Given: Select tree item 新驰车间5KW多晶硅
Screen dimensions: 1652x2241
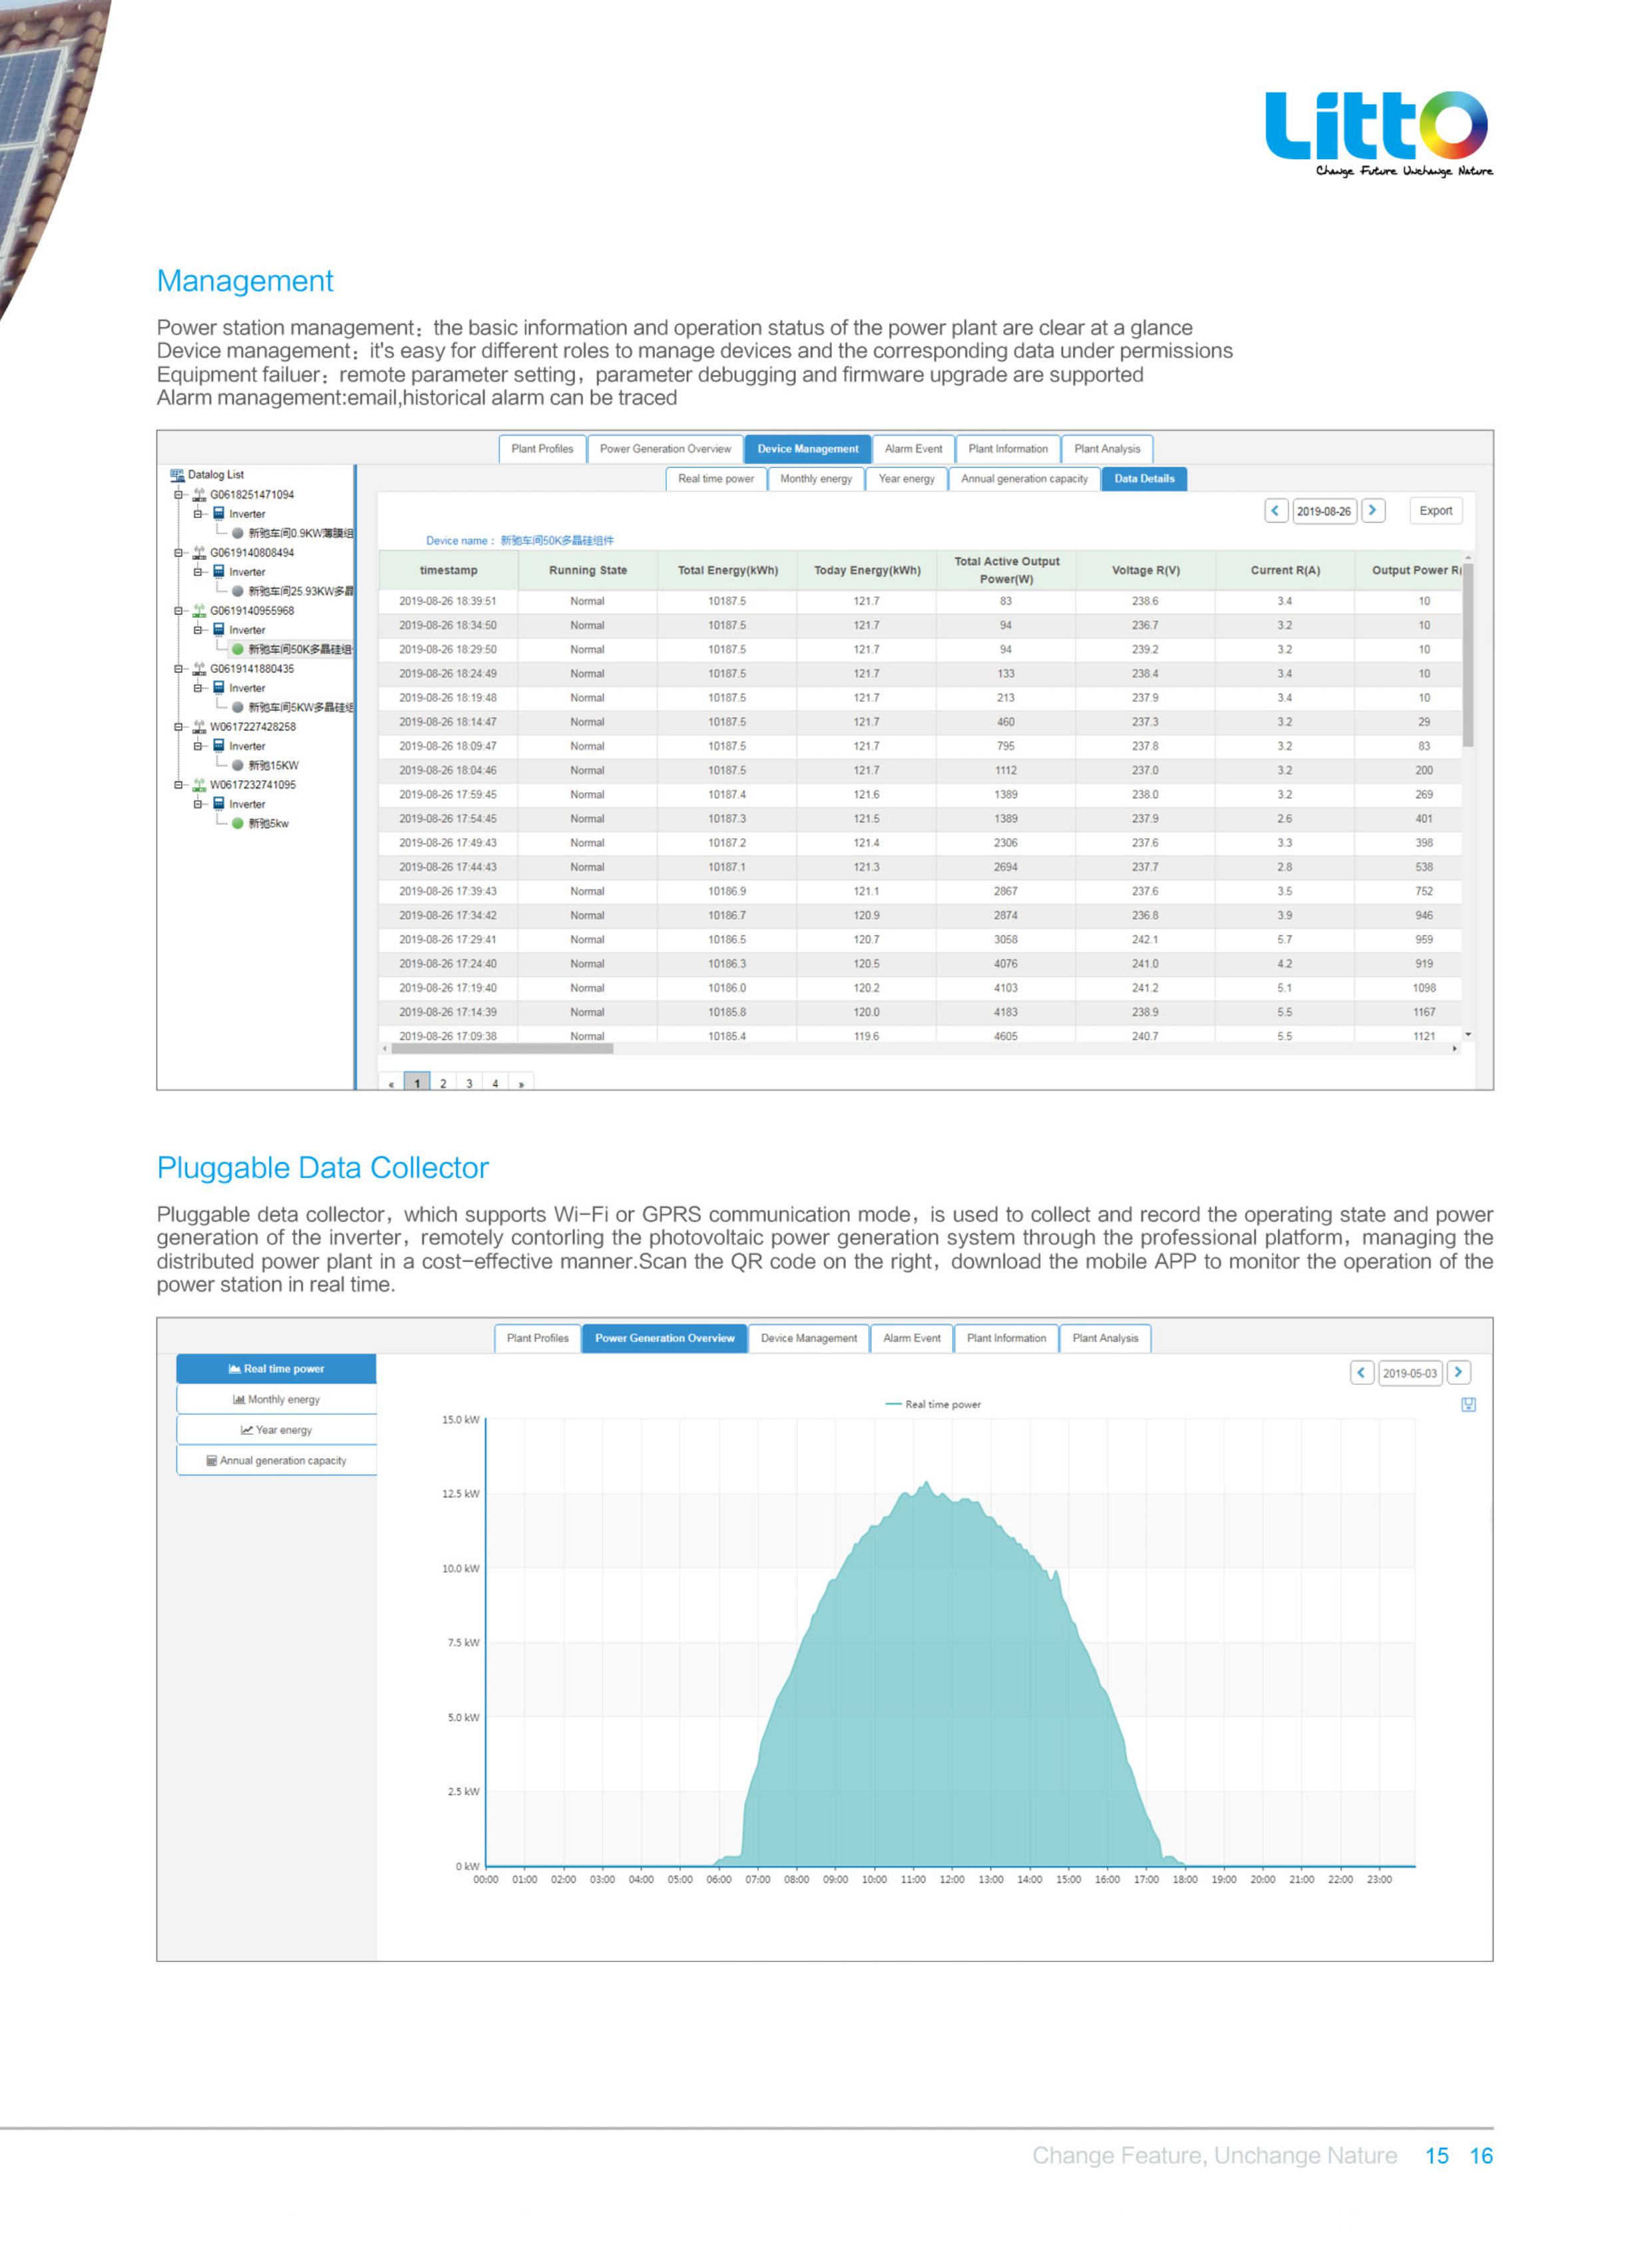Looking at the screenshot, I should (300, 707).
